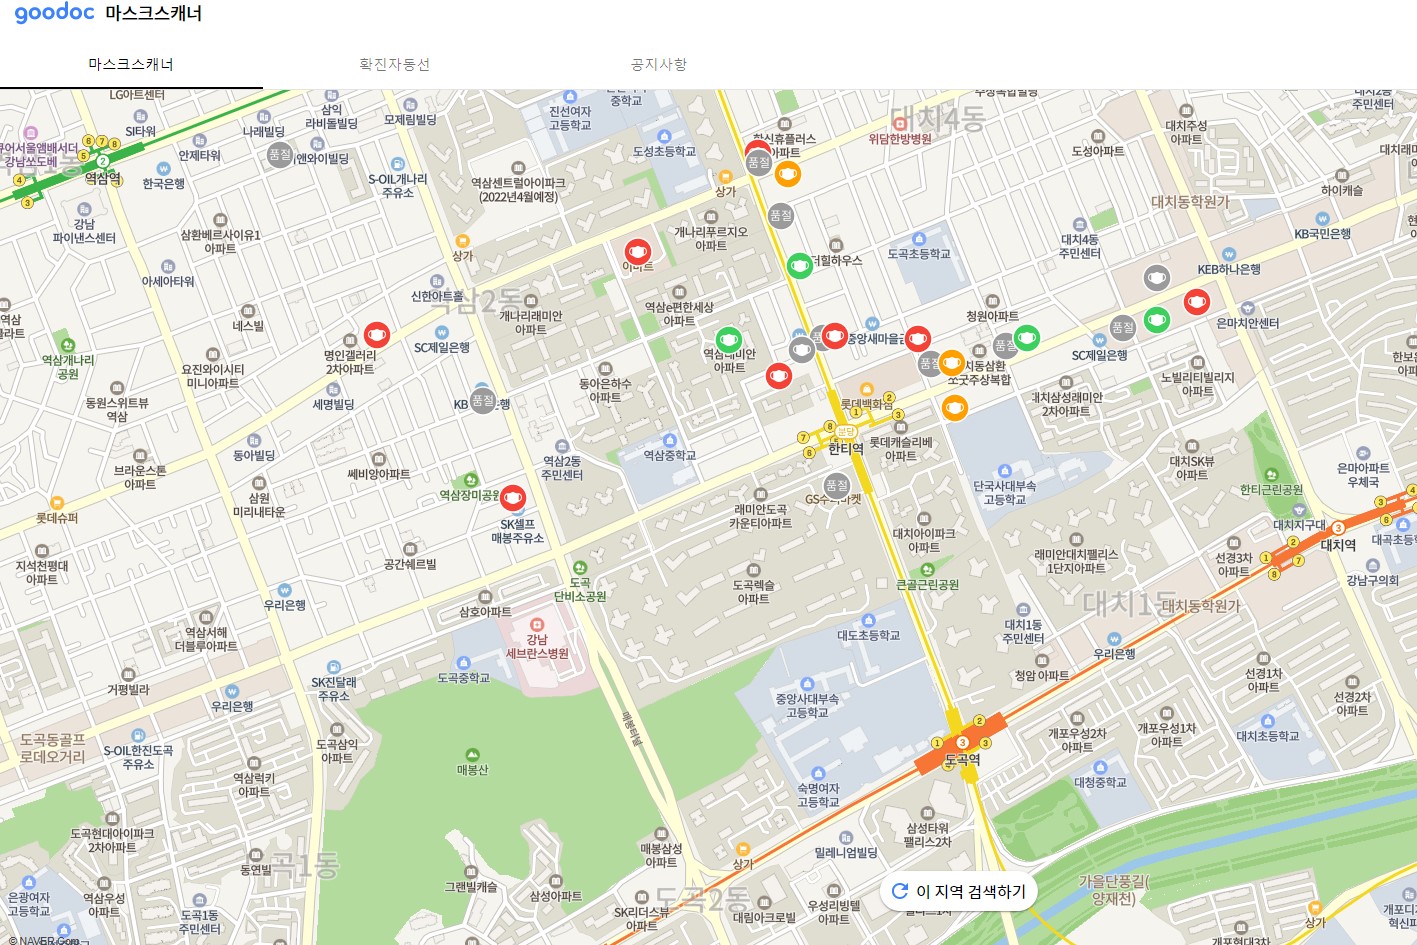Select 품절 marker above GS수퍼마켓
The height and width of the screenshot is (945, 1417).
point(836,485)
